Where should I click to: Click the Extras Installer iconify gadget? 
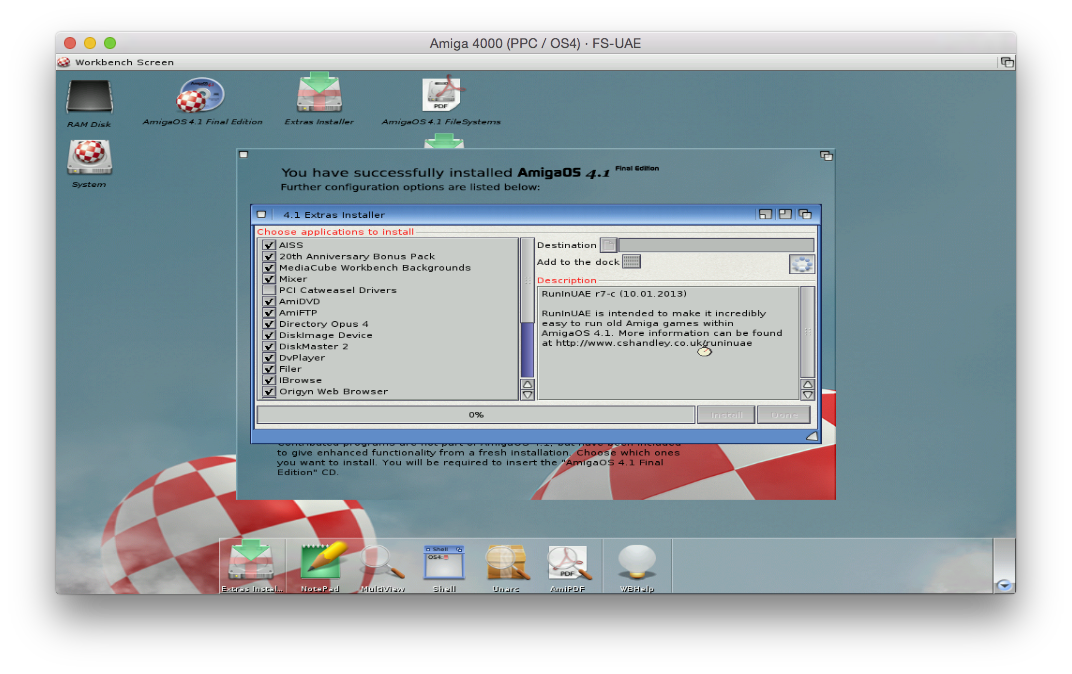tap(765, 214)
